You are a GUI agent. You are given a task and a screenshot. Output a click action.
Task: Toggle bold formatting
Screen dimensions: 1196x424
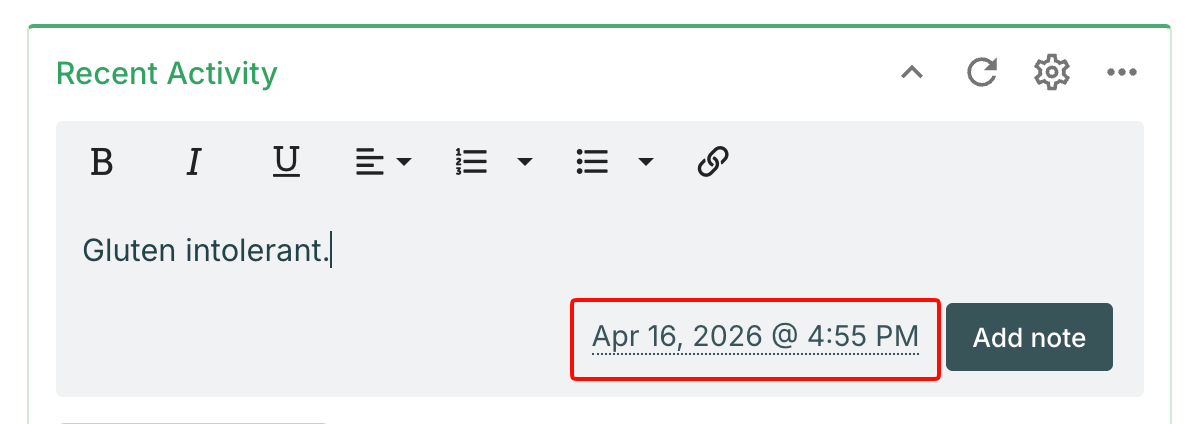tap(101, 161)
